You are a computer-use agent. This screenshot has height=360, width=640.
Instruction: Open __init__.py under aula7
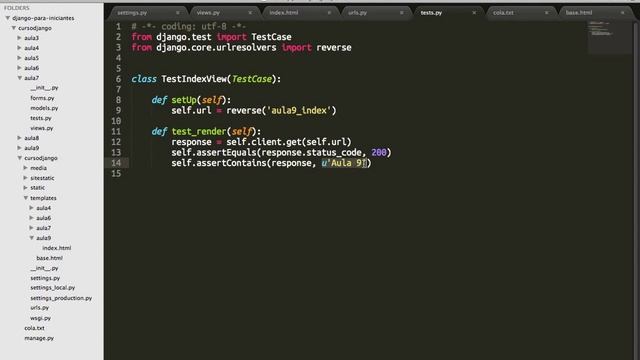click(x=44, y=88)
